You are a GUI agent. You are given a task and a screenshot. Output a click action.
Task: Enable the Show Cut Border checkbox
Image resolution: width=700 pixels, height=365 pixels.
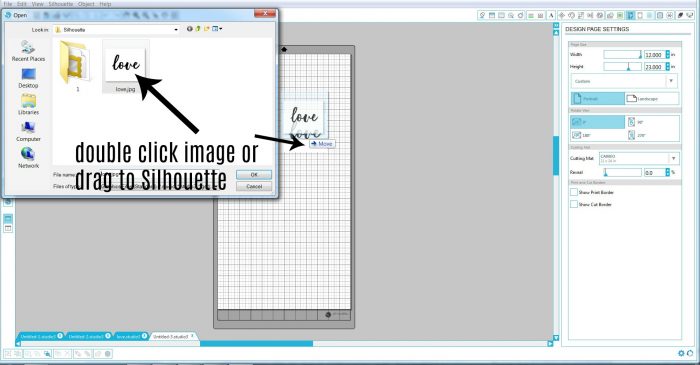coord(574,204)
